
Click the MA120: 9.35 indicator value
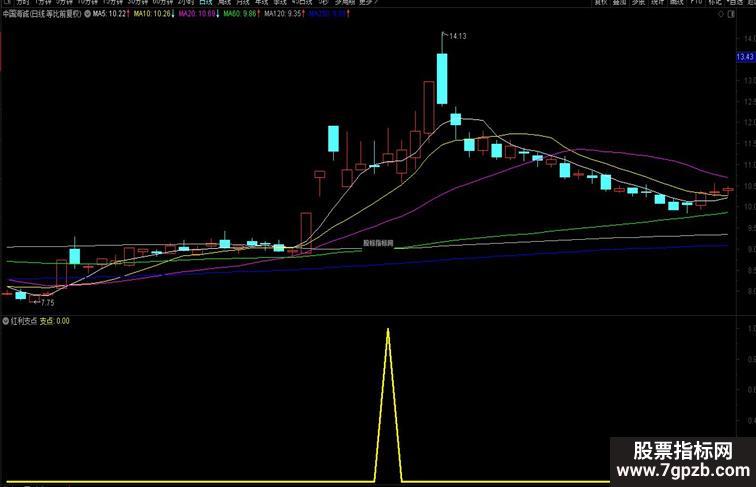coord(282,14)
